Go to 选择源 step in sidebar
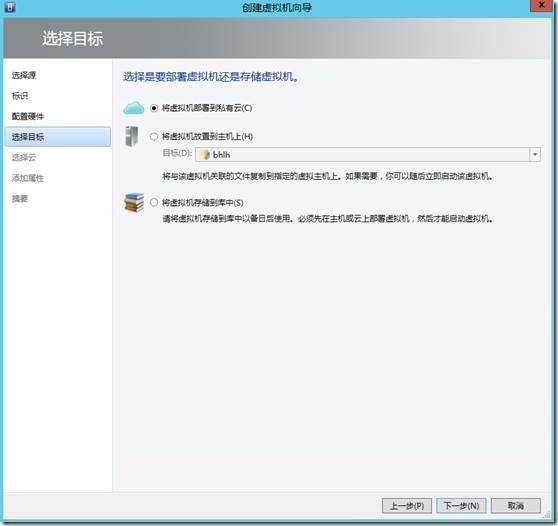Image resolution: width=558 pixels, height=526 pixels. click(x=24, y=75)
